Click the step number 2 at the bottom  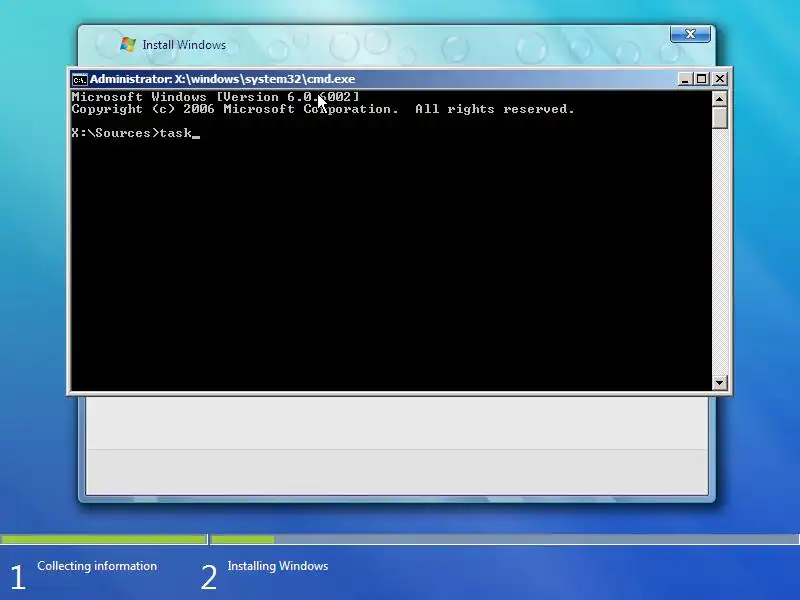tap(209, 578)
